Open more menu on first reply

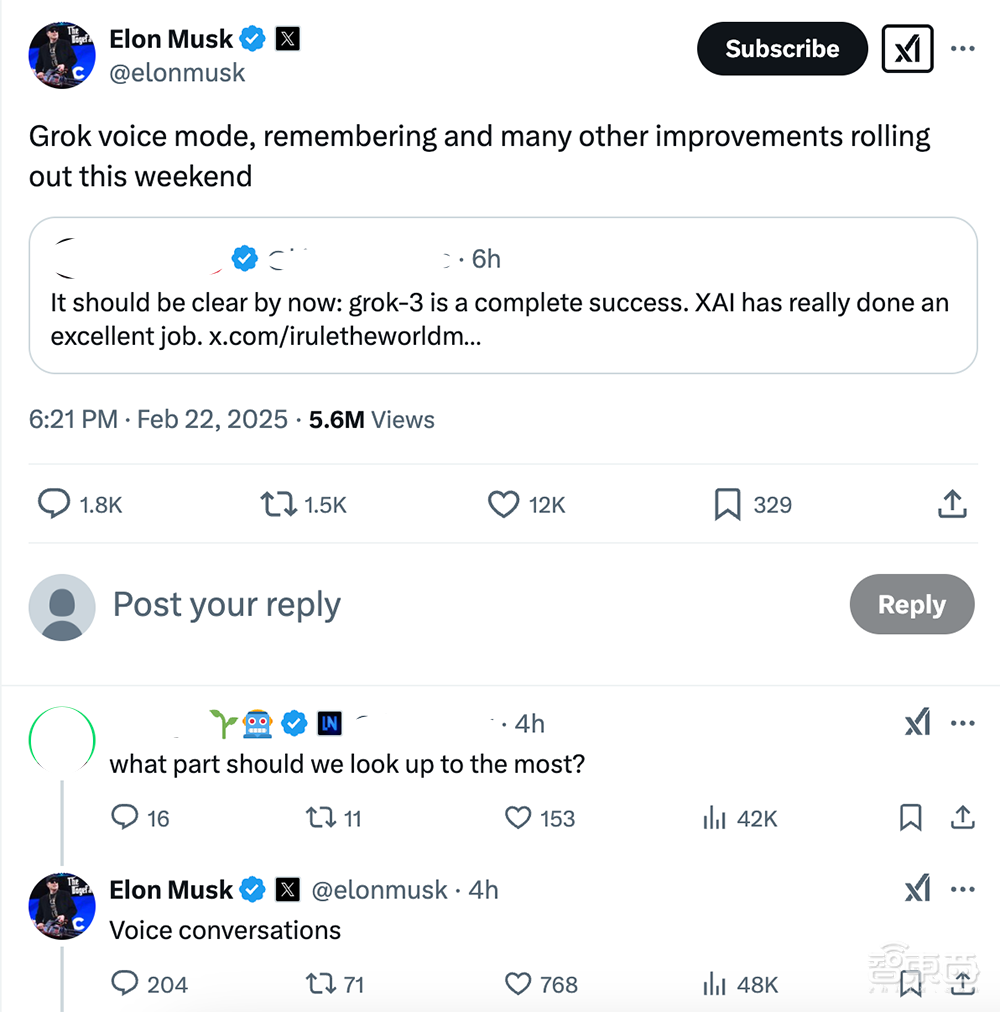(x=962, y=723)
